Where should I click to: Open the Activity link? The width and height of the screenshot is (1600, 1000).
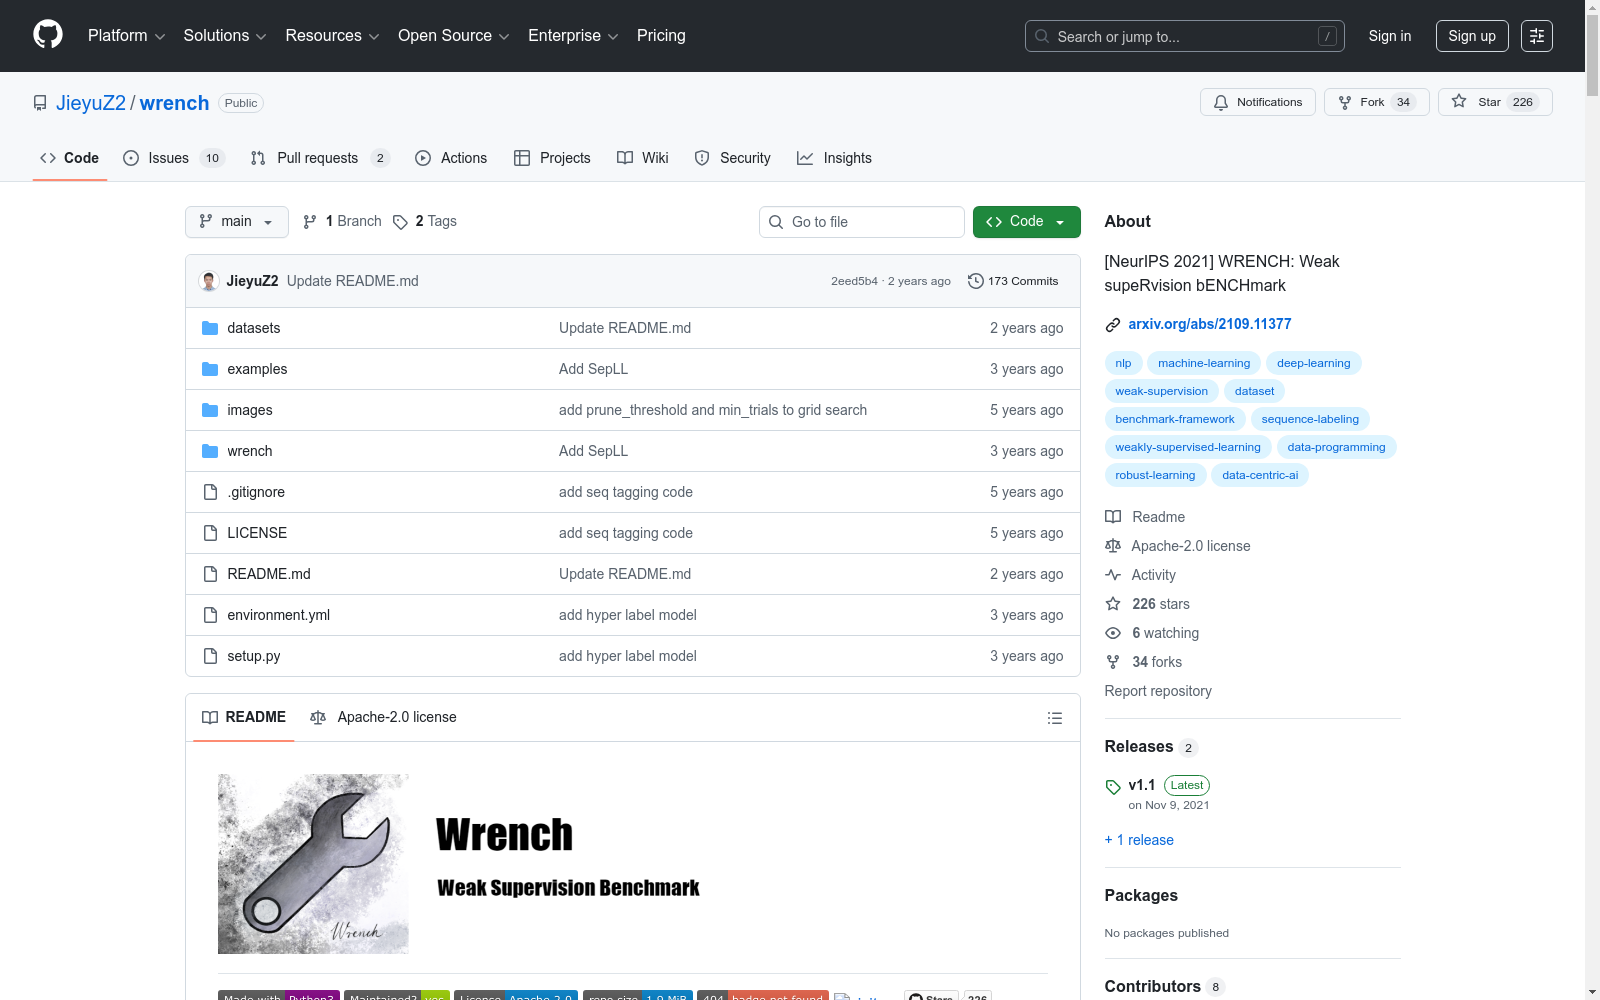pos(1141,575)
